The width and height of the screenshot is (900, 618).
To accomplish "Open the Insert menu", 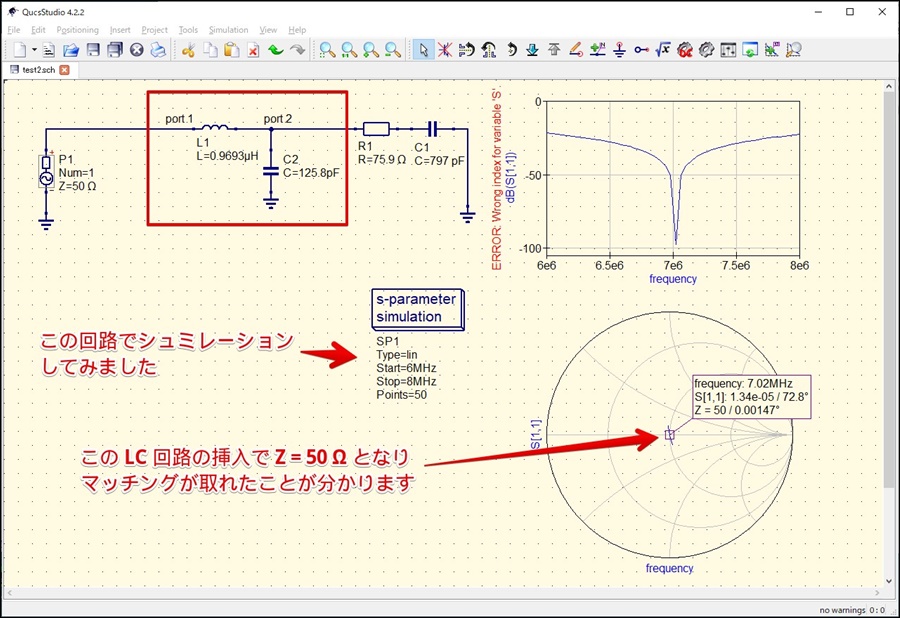I will point(120,30).
